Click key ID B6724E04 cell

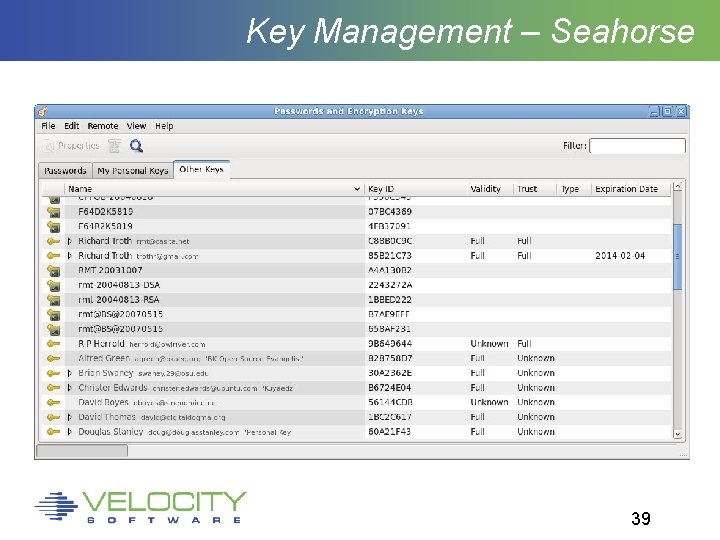(x=390, y=388)
